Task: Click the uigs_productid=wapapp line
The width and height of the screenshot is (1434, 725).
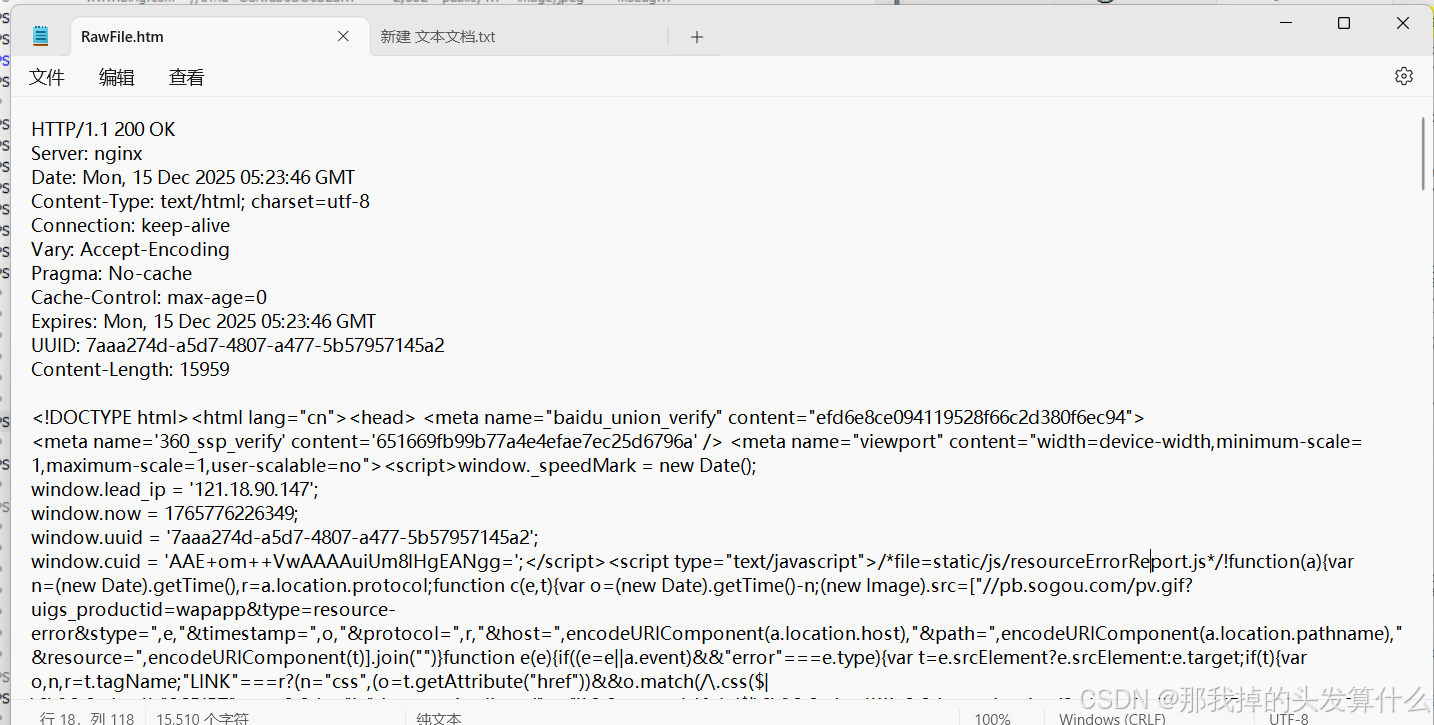Action: coord(213,609)
